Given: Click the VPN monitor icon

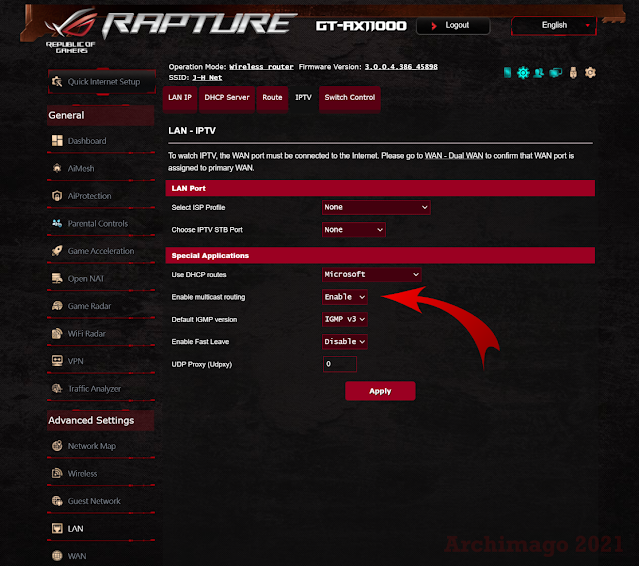Looking at the screenshot, I should click(57, 361).
